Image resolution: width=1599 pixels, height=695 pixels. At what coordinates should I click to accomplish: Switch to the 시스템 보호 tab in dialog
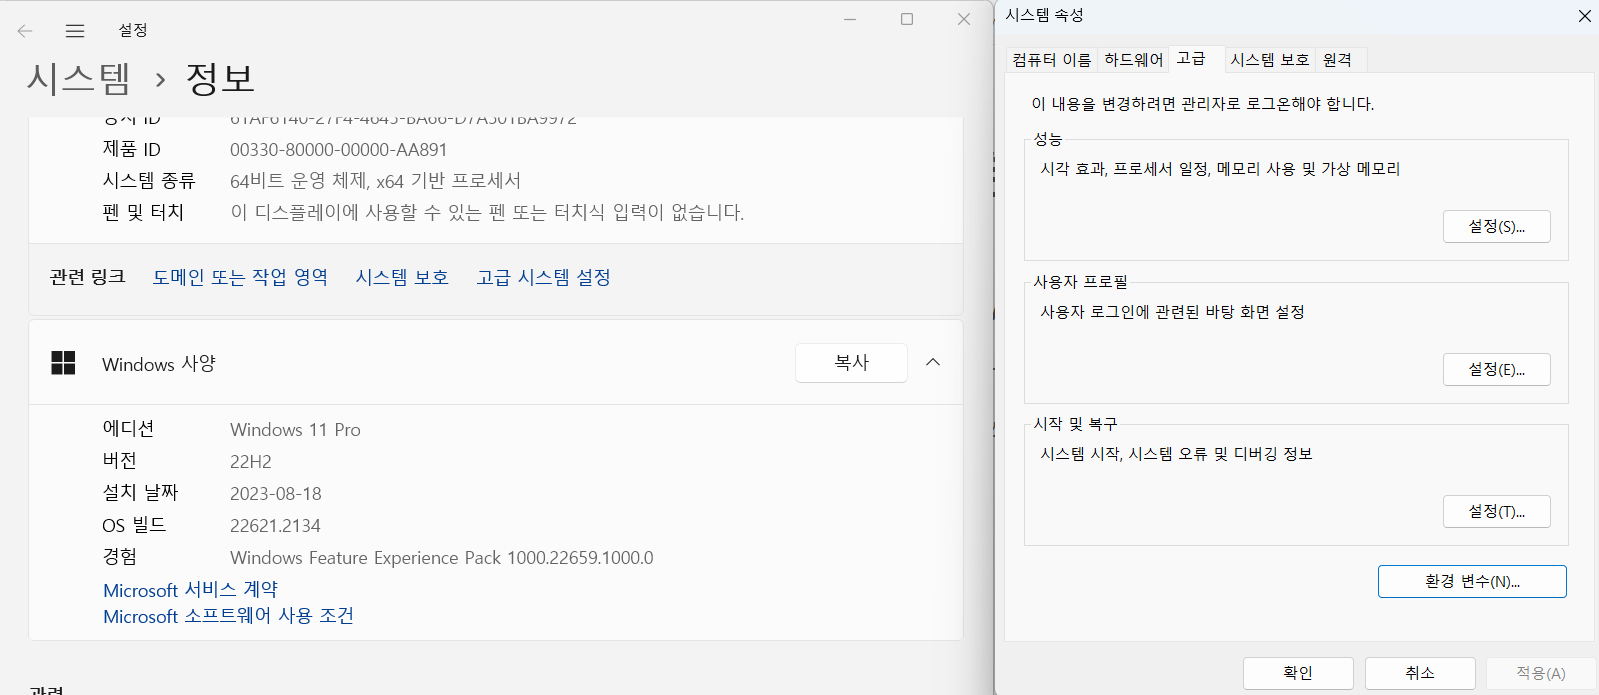[x=1269, y=60]
